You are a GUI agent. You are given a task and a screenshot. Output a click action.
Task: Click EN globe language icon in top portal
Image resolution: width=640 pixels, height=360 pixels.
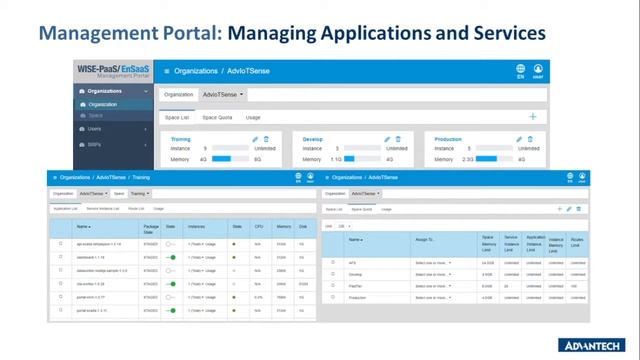520,71
